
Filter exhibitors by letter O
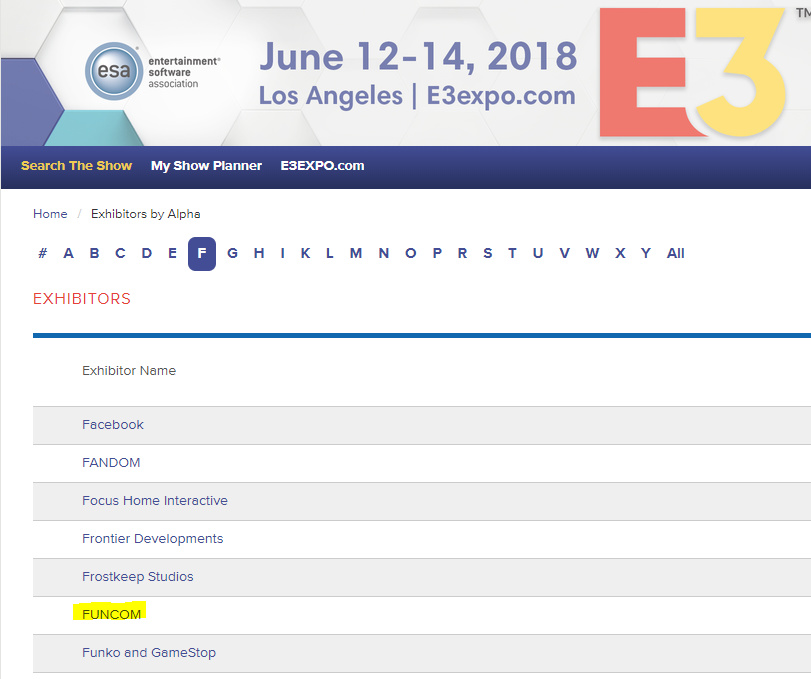tap(411, 253)
